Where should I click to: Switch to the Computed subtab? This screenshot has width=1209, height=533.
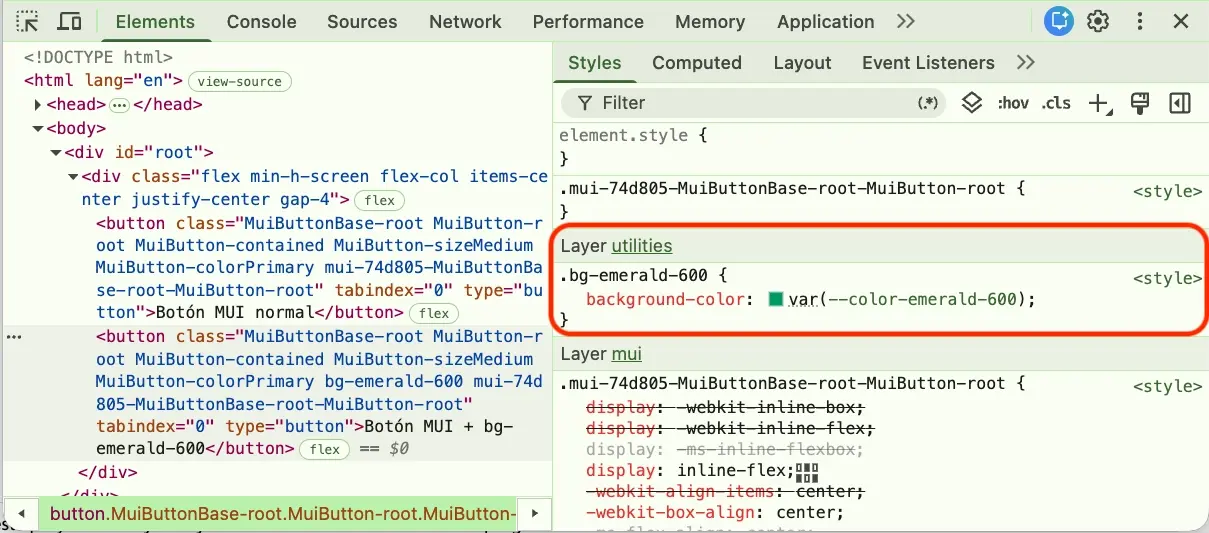tap(697, 62)
